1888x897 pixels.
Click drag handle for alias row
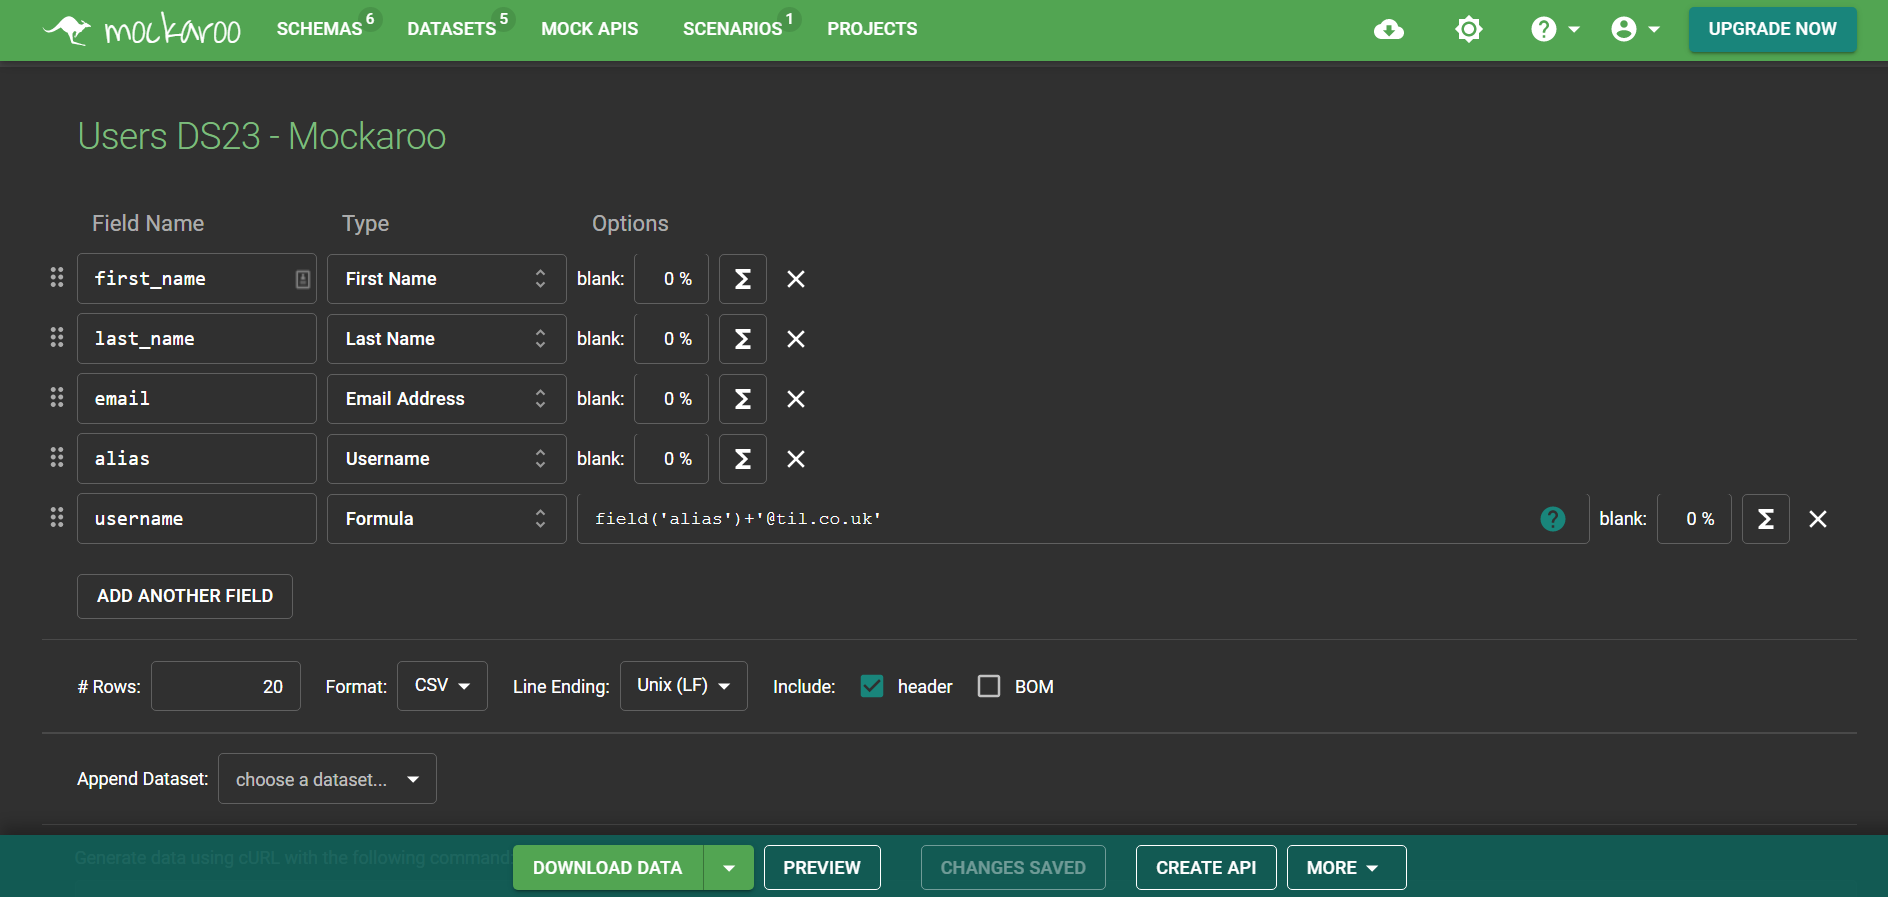[x=57, y=458]
